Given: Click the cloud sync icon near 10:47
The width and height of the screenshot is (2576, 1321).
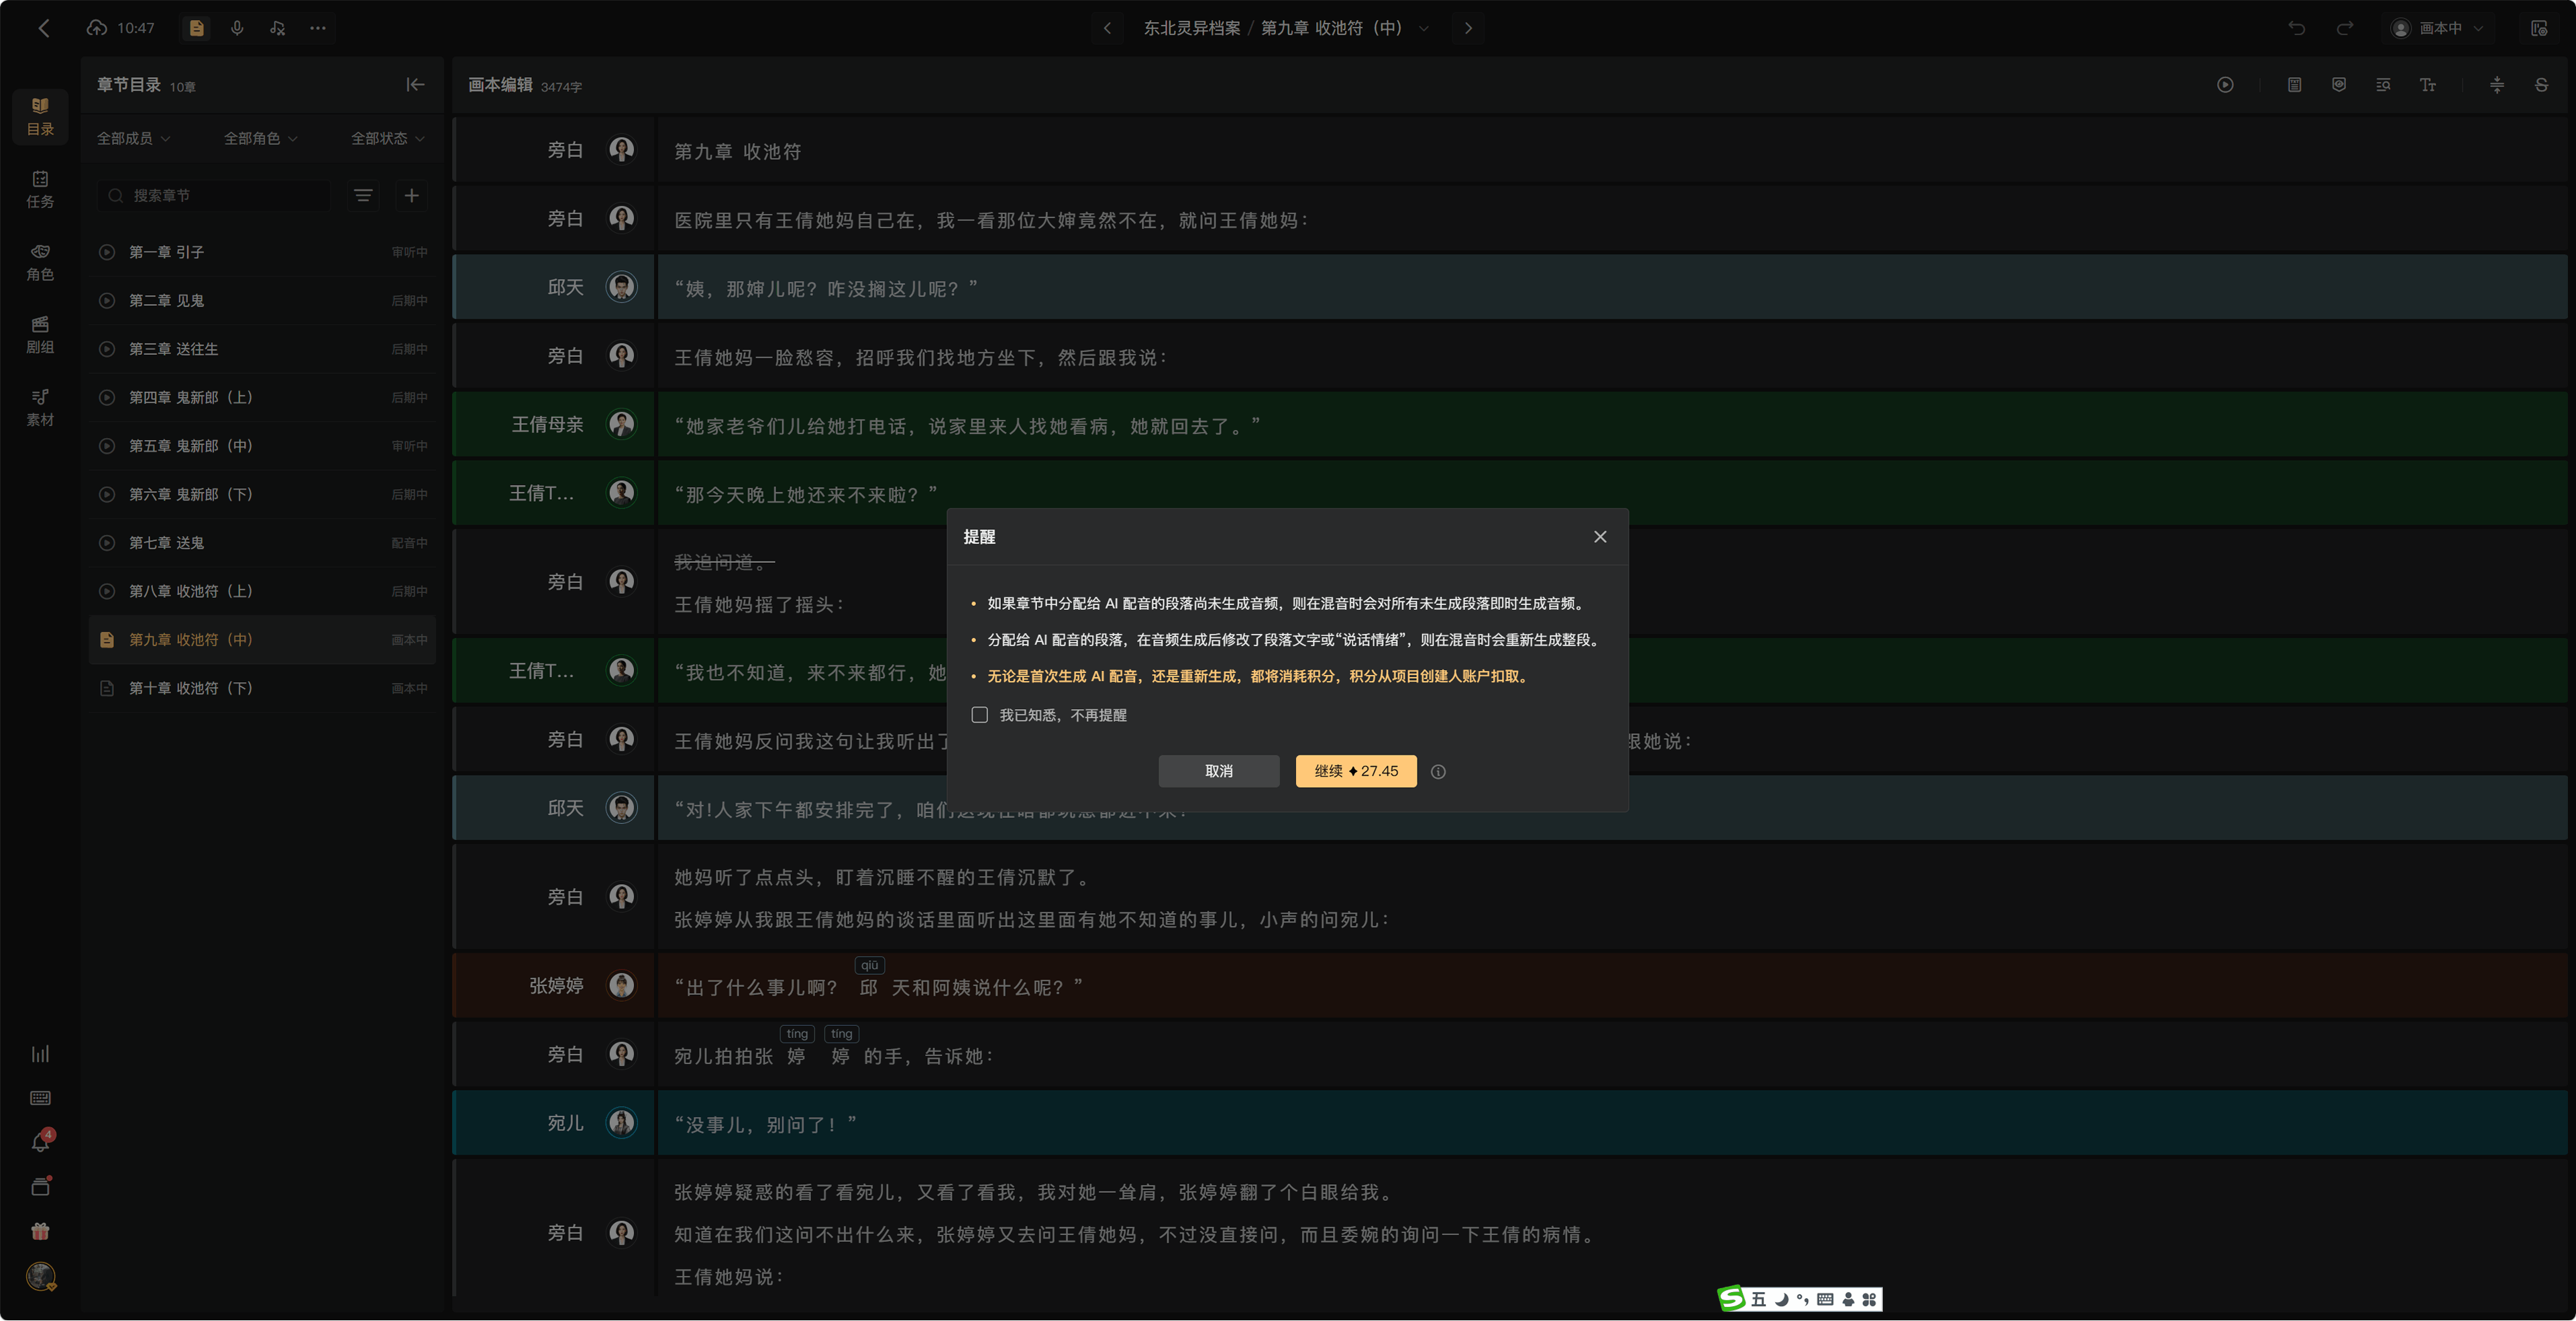Looking at the screenshot, I should coord(96,28).
